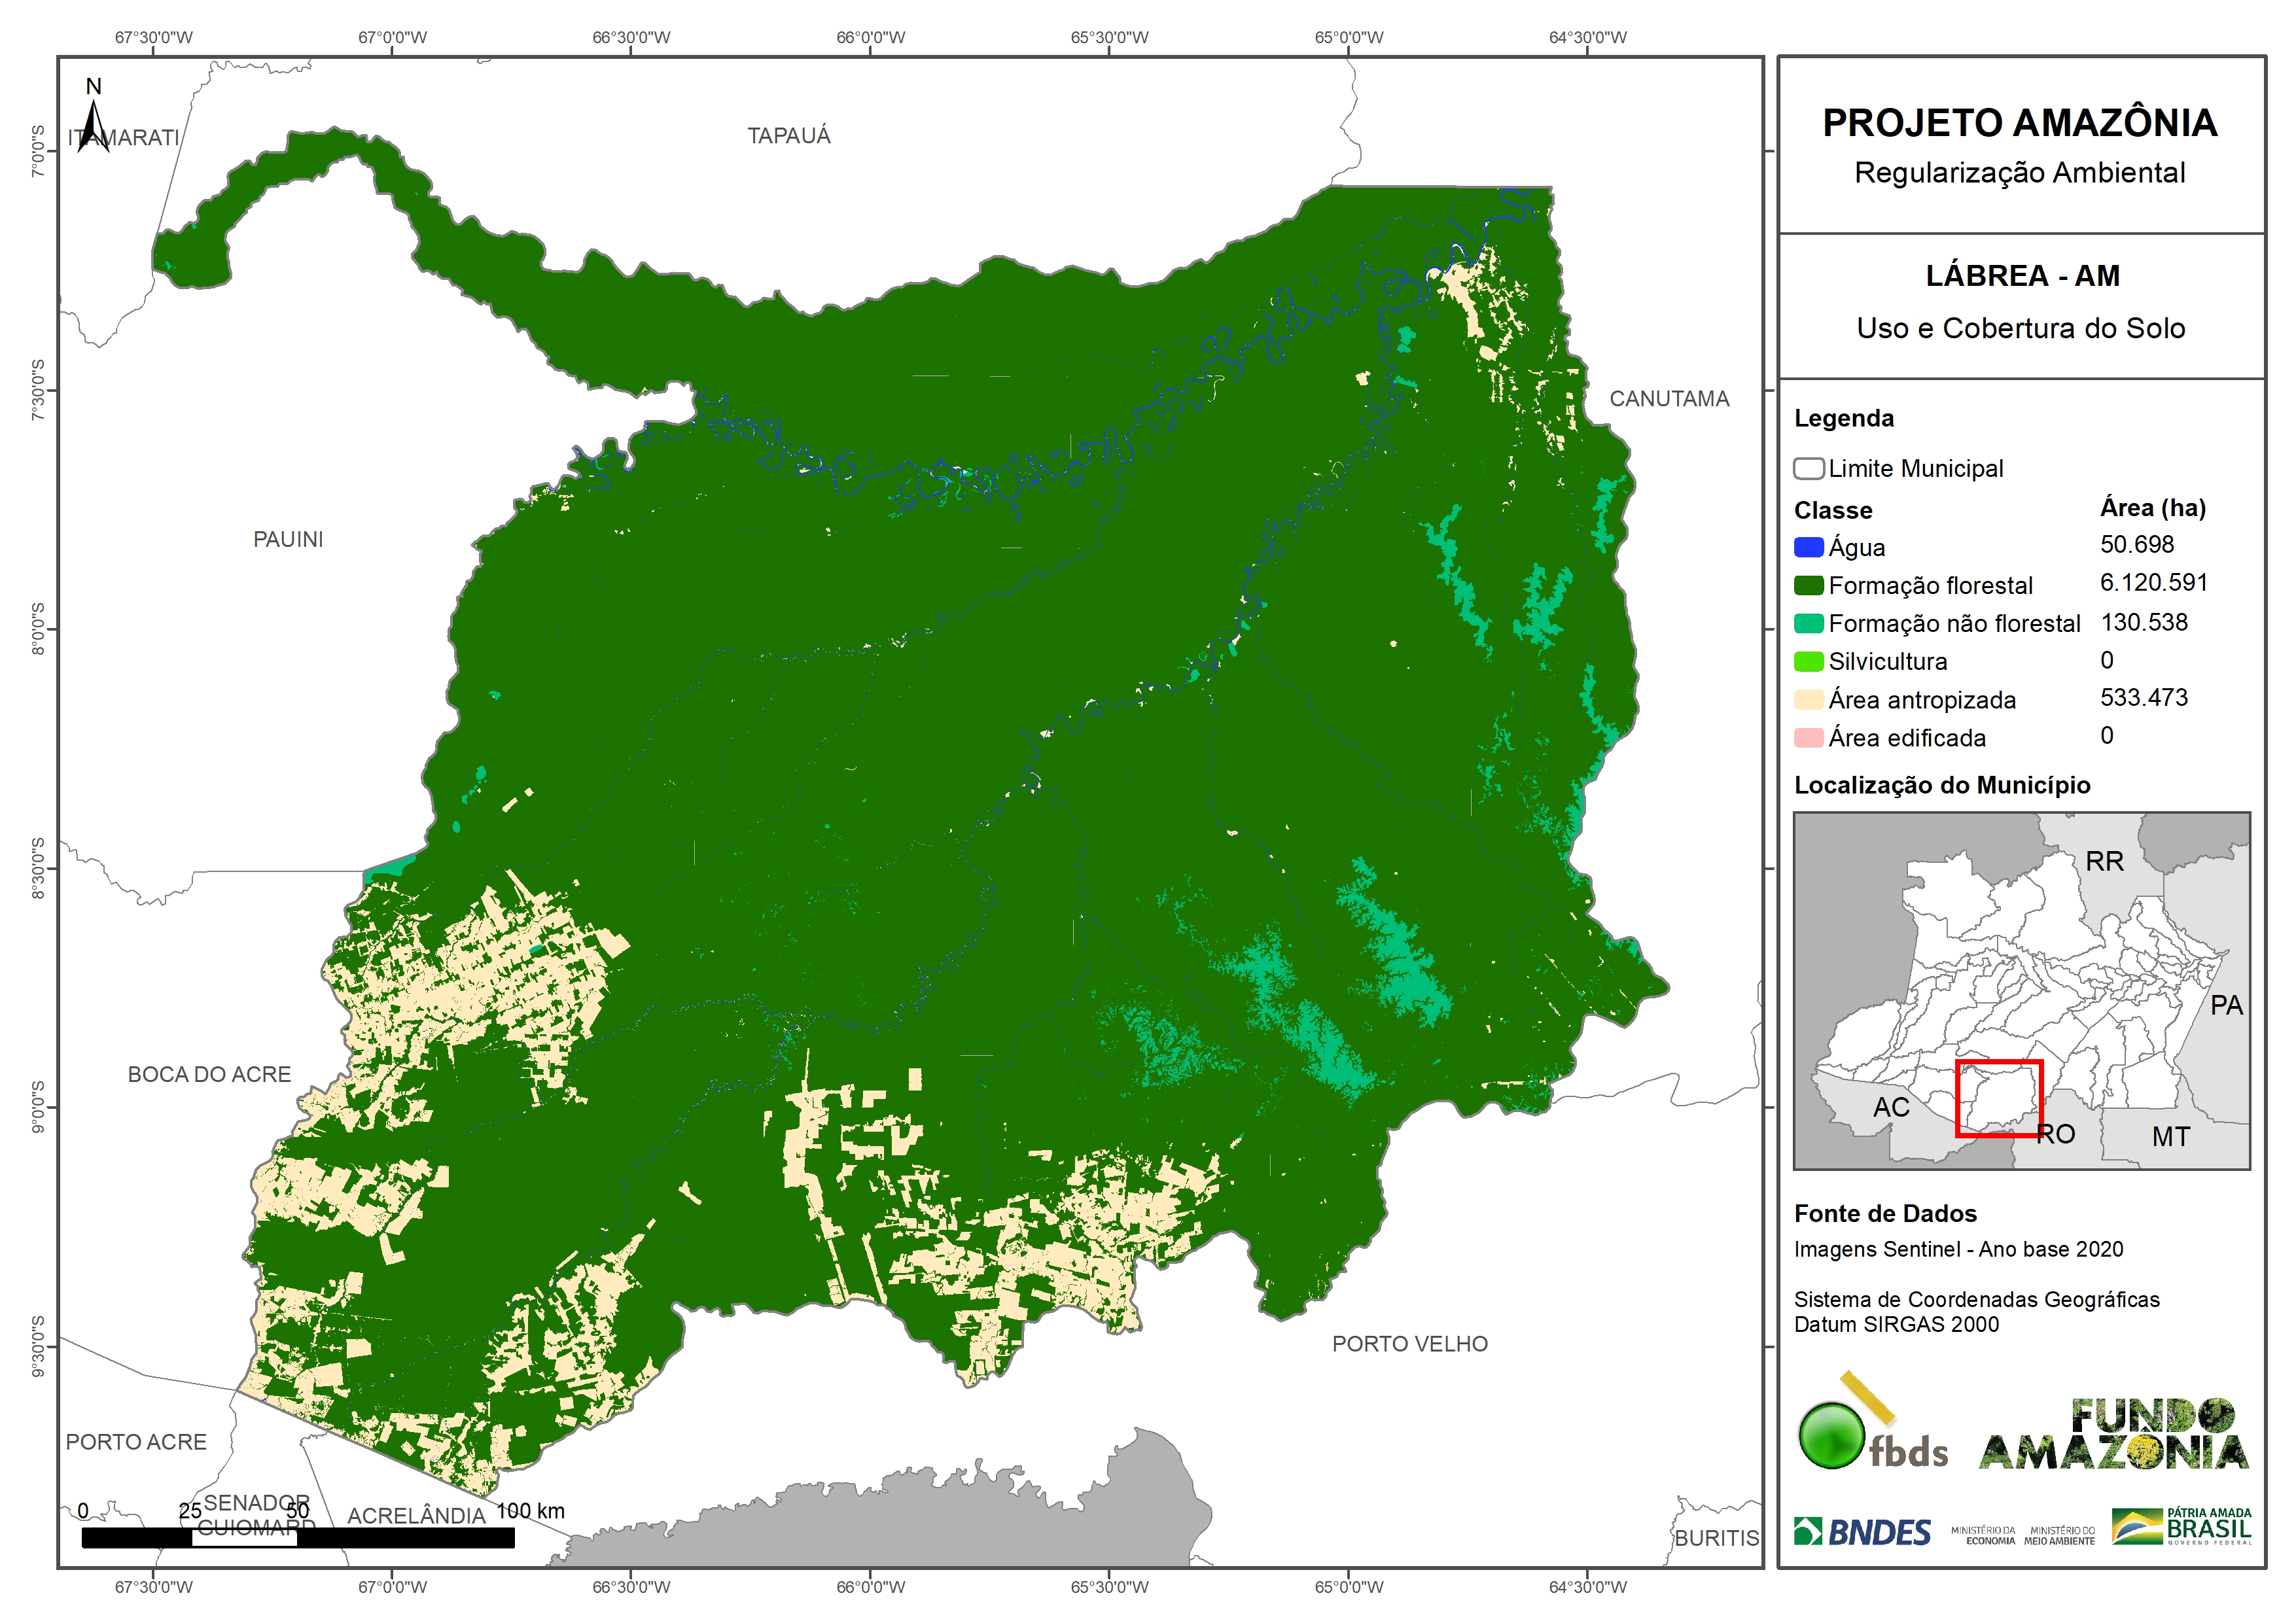Viewport: 2296px width, 1623px height.
Task: Click the blue Água legend swatch
Action: (1808, 547)
